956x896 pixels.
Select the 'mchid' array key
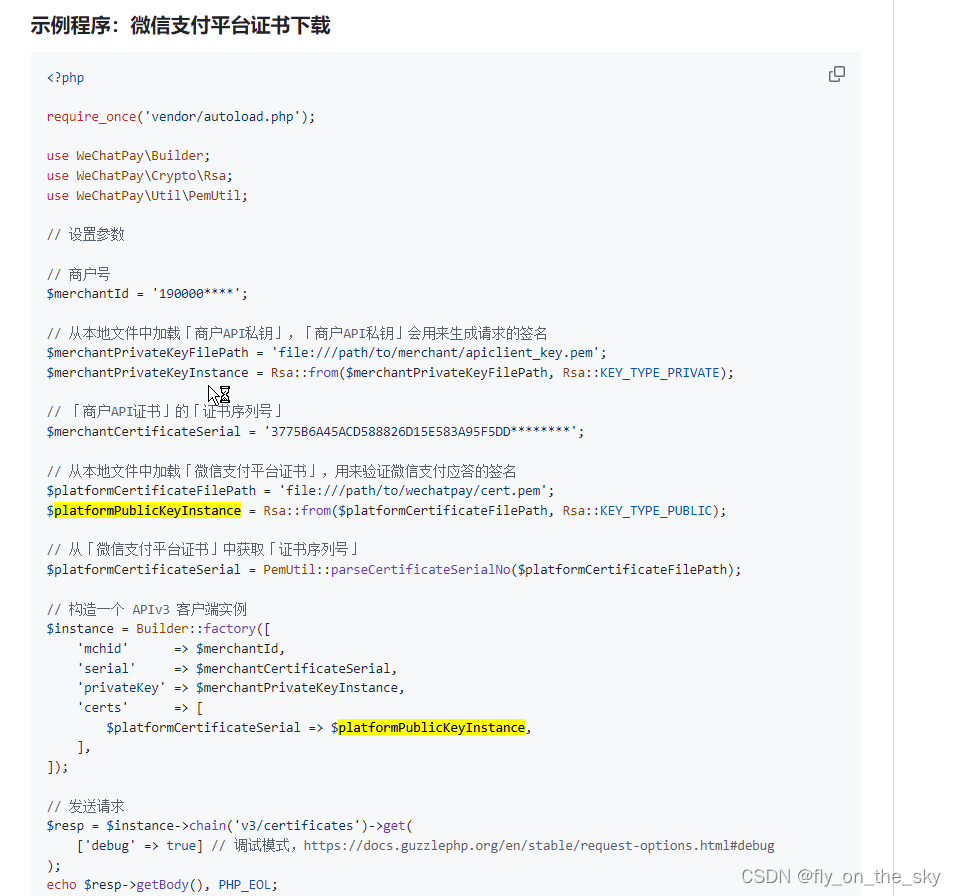(x=102, y=648)
